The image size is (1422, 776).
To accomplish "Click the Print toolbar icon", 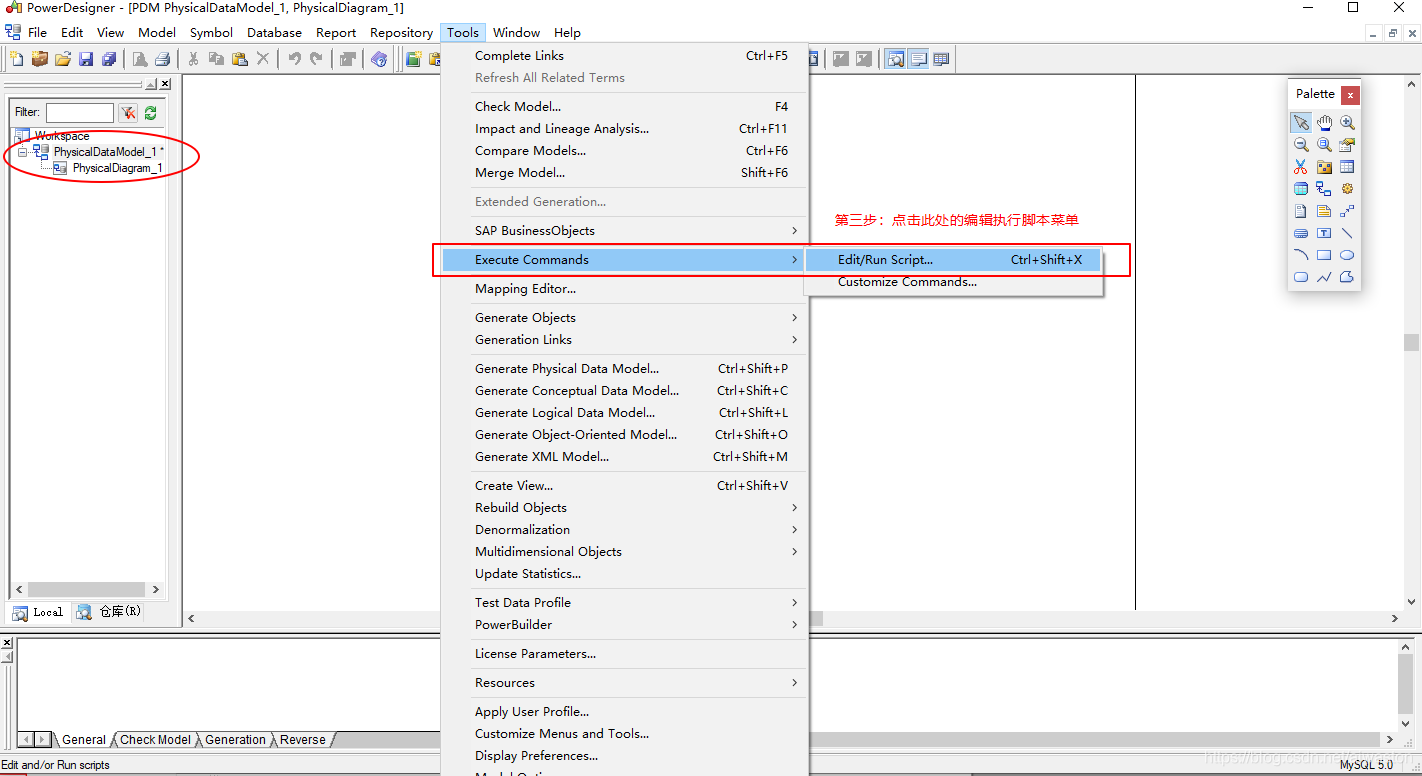I will (x=162, y=59).
